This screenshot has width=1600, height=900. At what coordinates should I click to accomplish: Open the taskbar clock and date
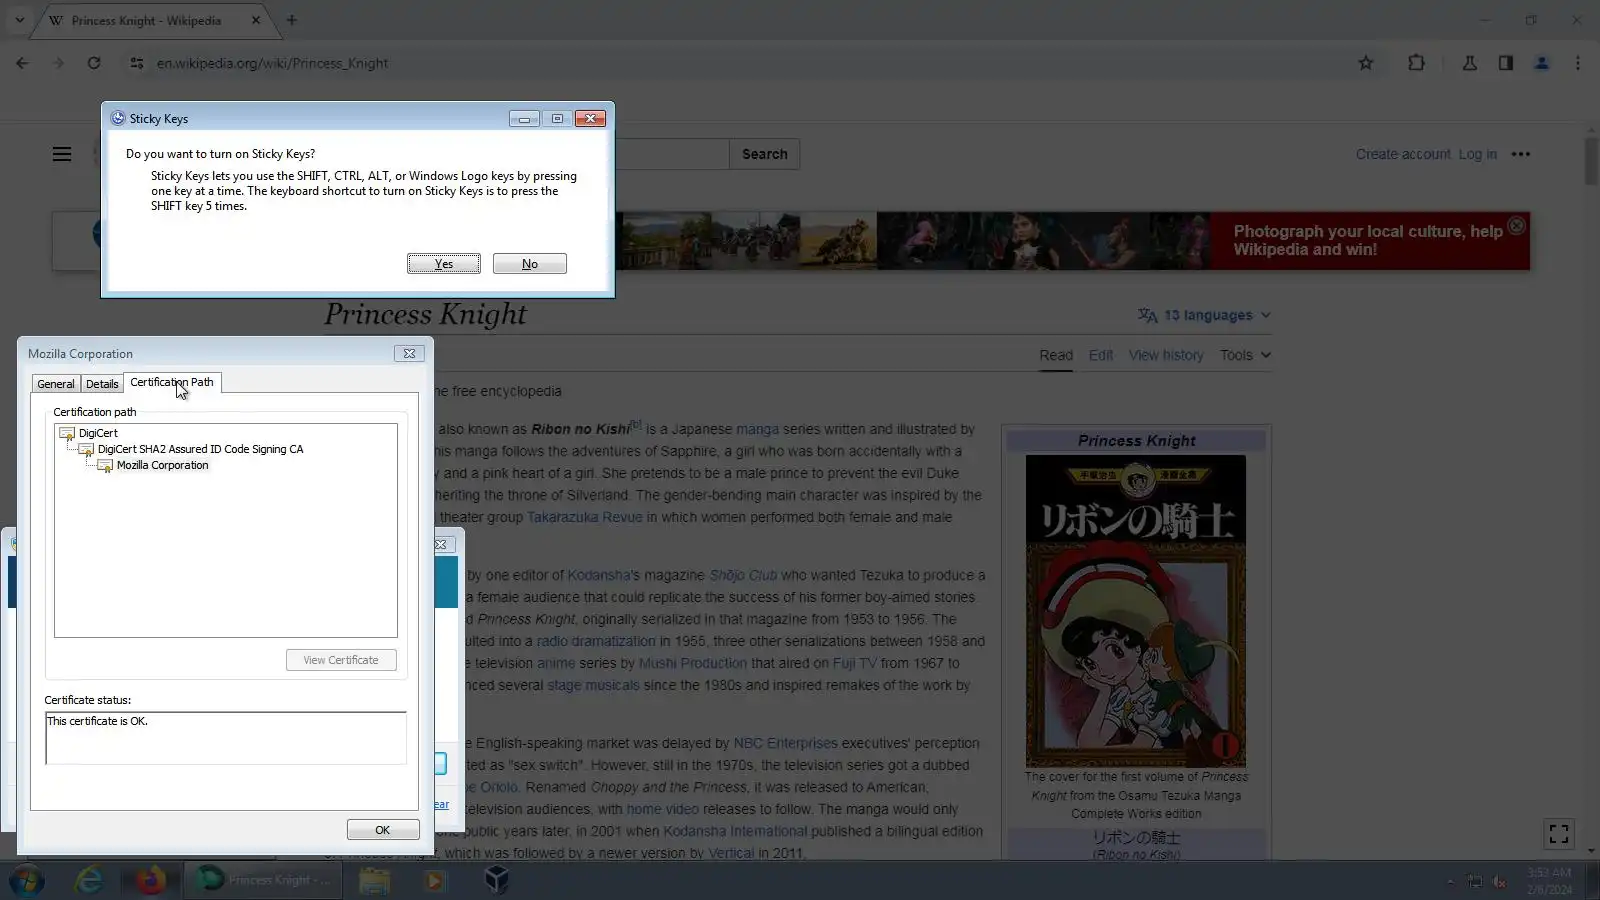[1549, 881]
